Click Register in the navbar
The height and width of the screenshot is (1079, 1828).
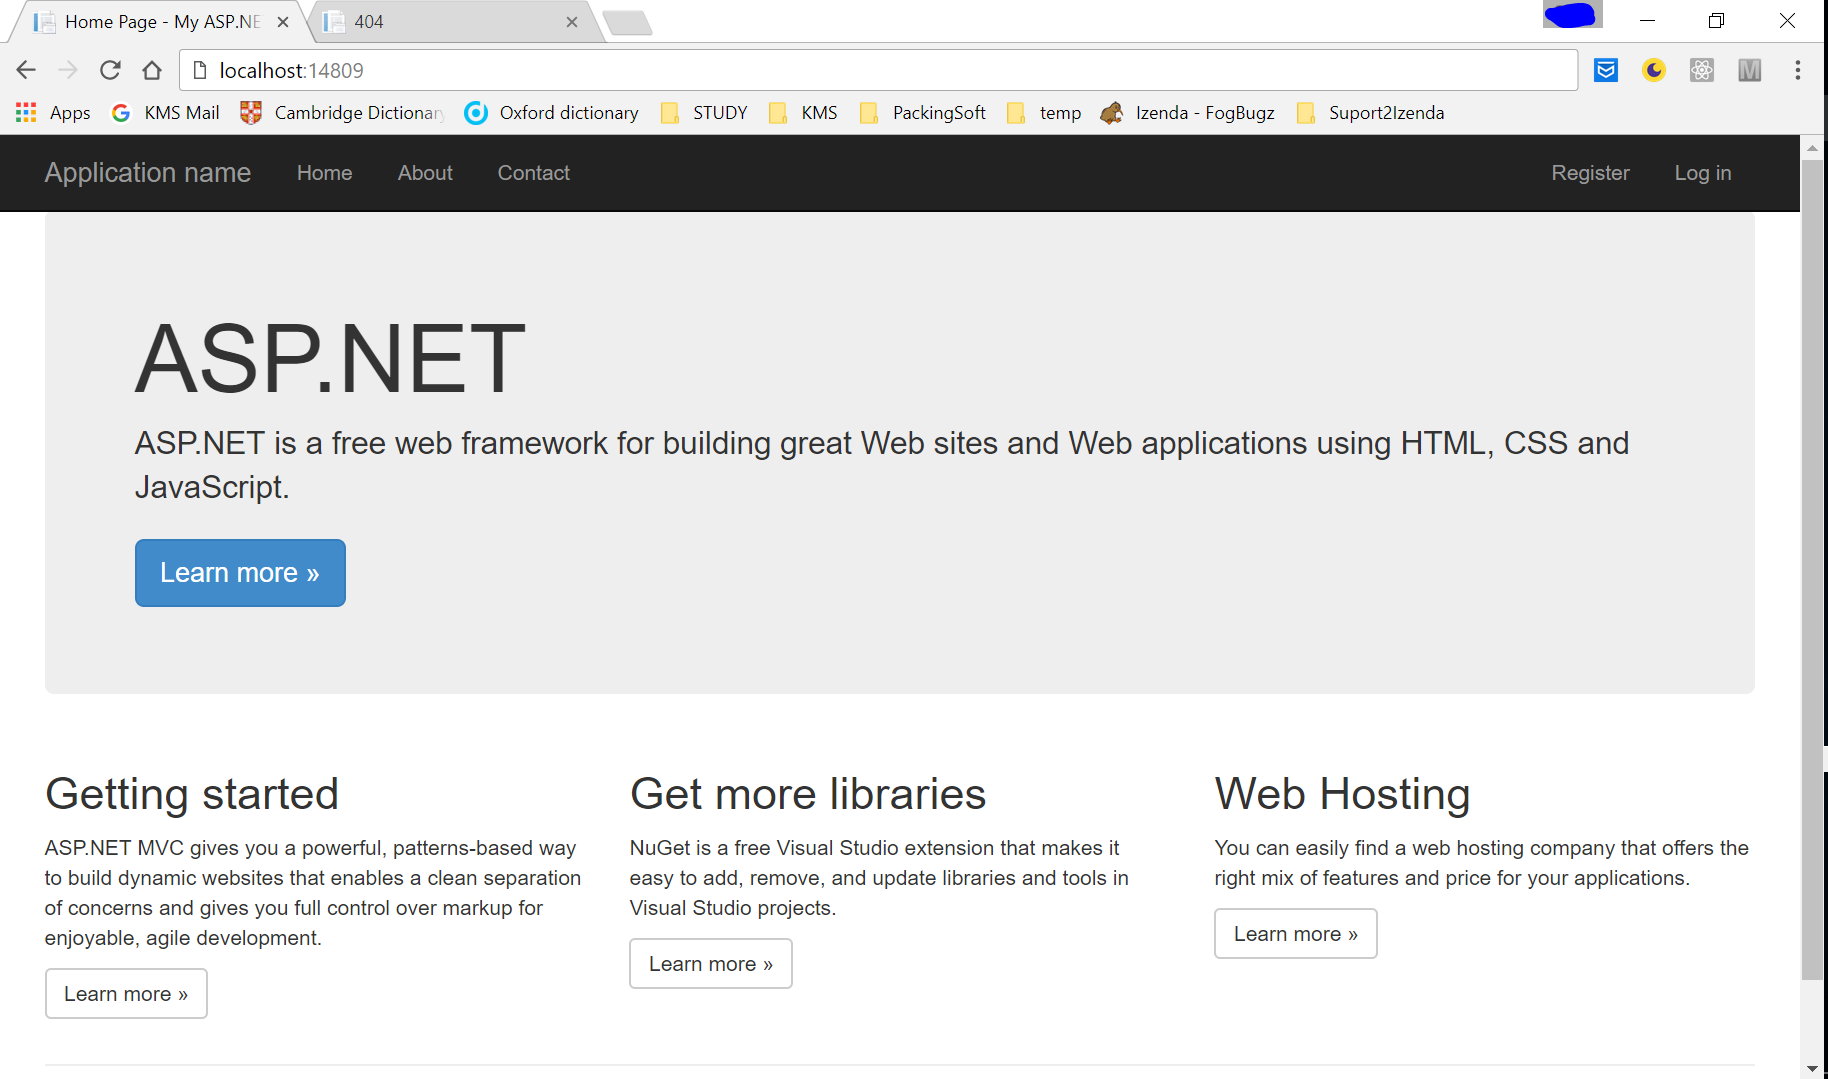coord(1591,173)
